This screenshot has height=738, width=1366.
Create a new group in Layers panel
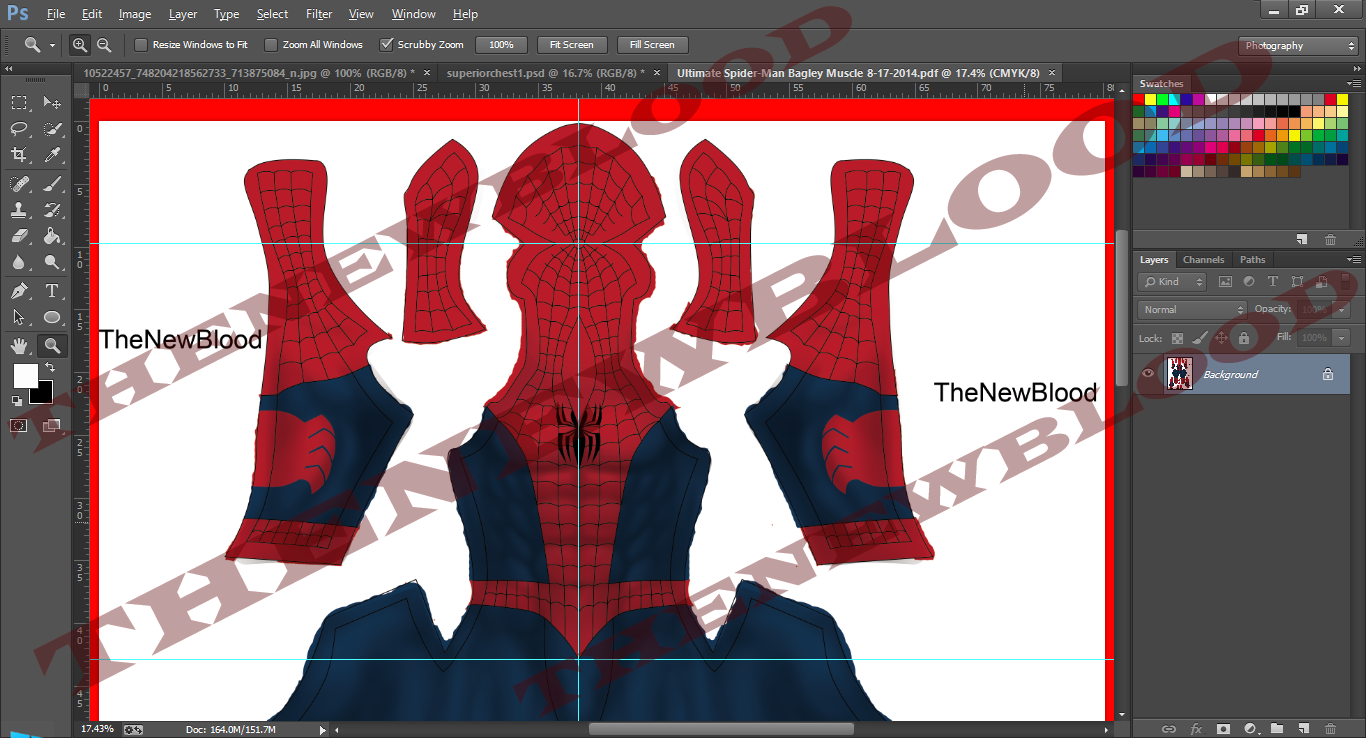(x=1277, y=729)
